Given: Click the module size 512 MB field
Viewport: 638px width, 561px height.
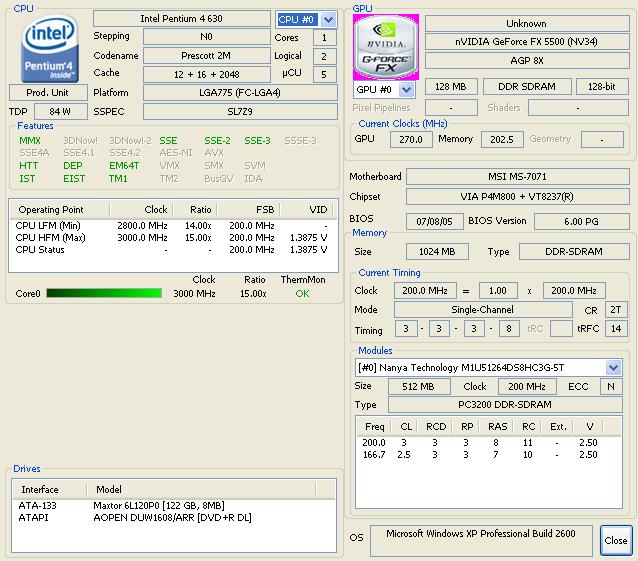Looking at the screenshot, I should click(x=419, y=386).
